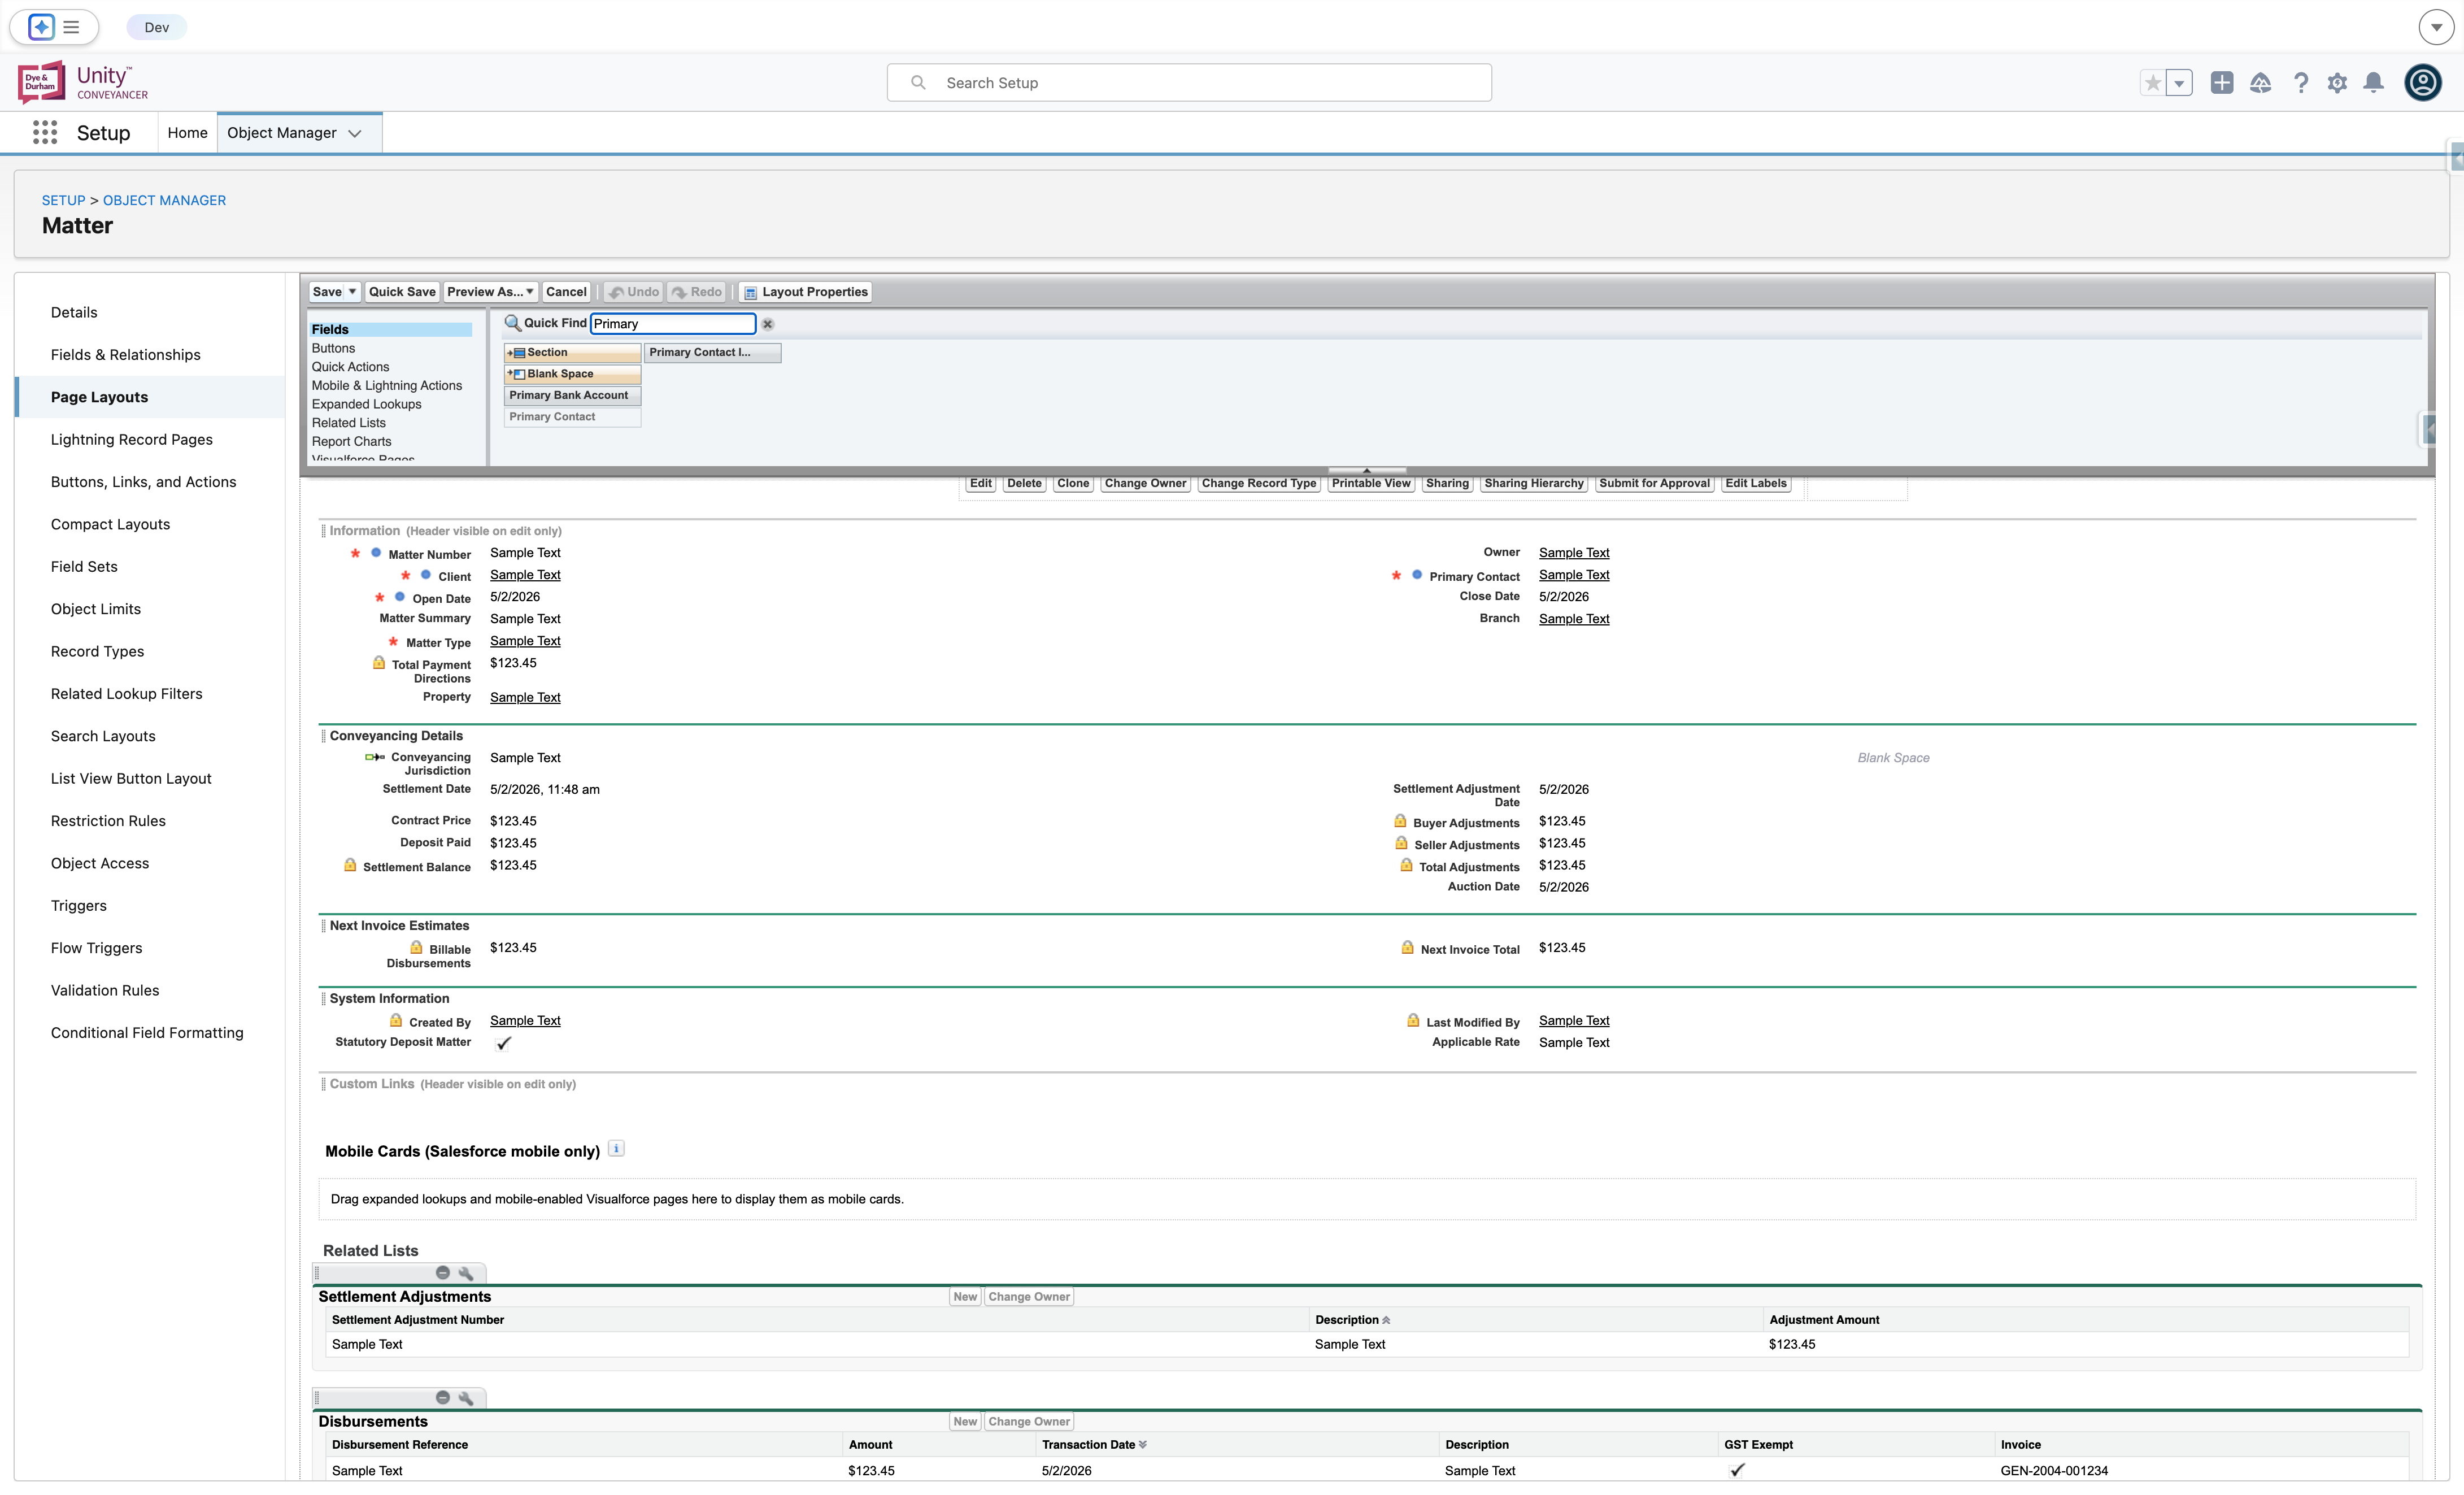Open the user profile avatar
Image resolution: width=2464 pixels, height=1495 pixels.
tap(2423, 82)
